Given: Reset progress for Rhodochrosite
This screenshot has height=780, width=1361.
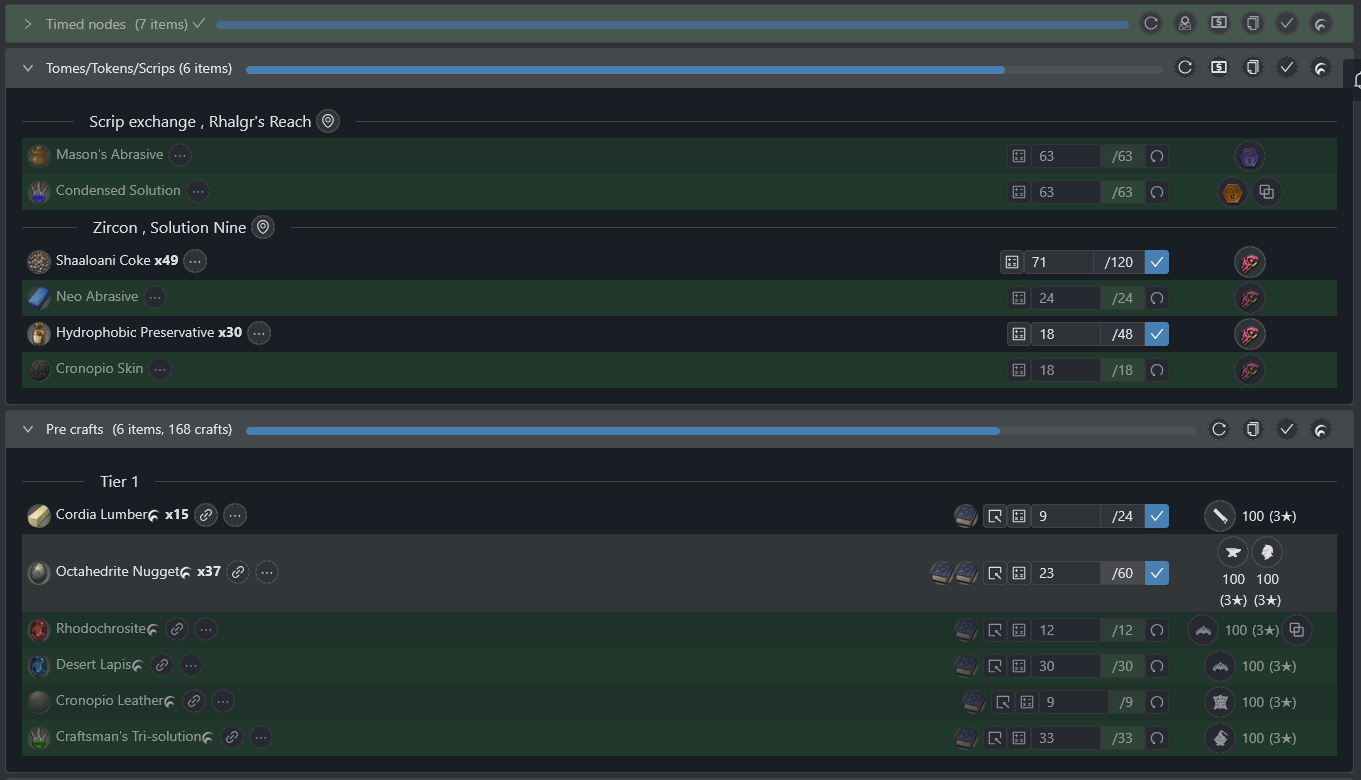Looking at the screenshot, I should click(x=1157, y=630).
